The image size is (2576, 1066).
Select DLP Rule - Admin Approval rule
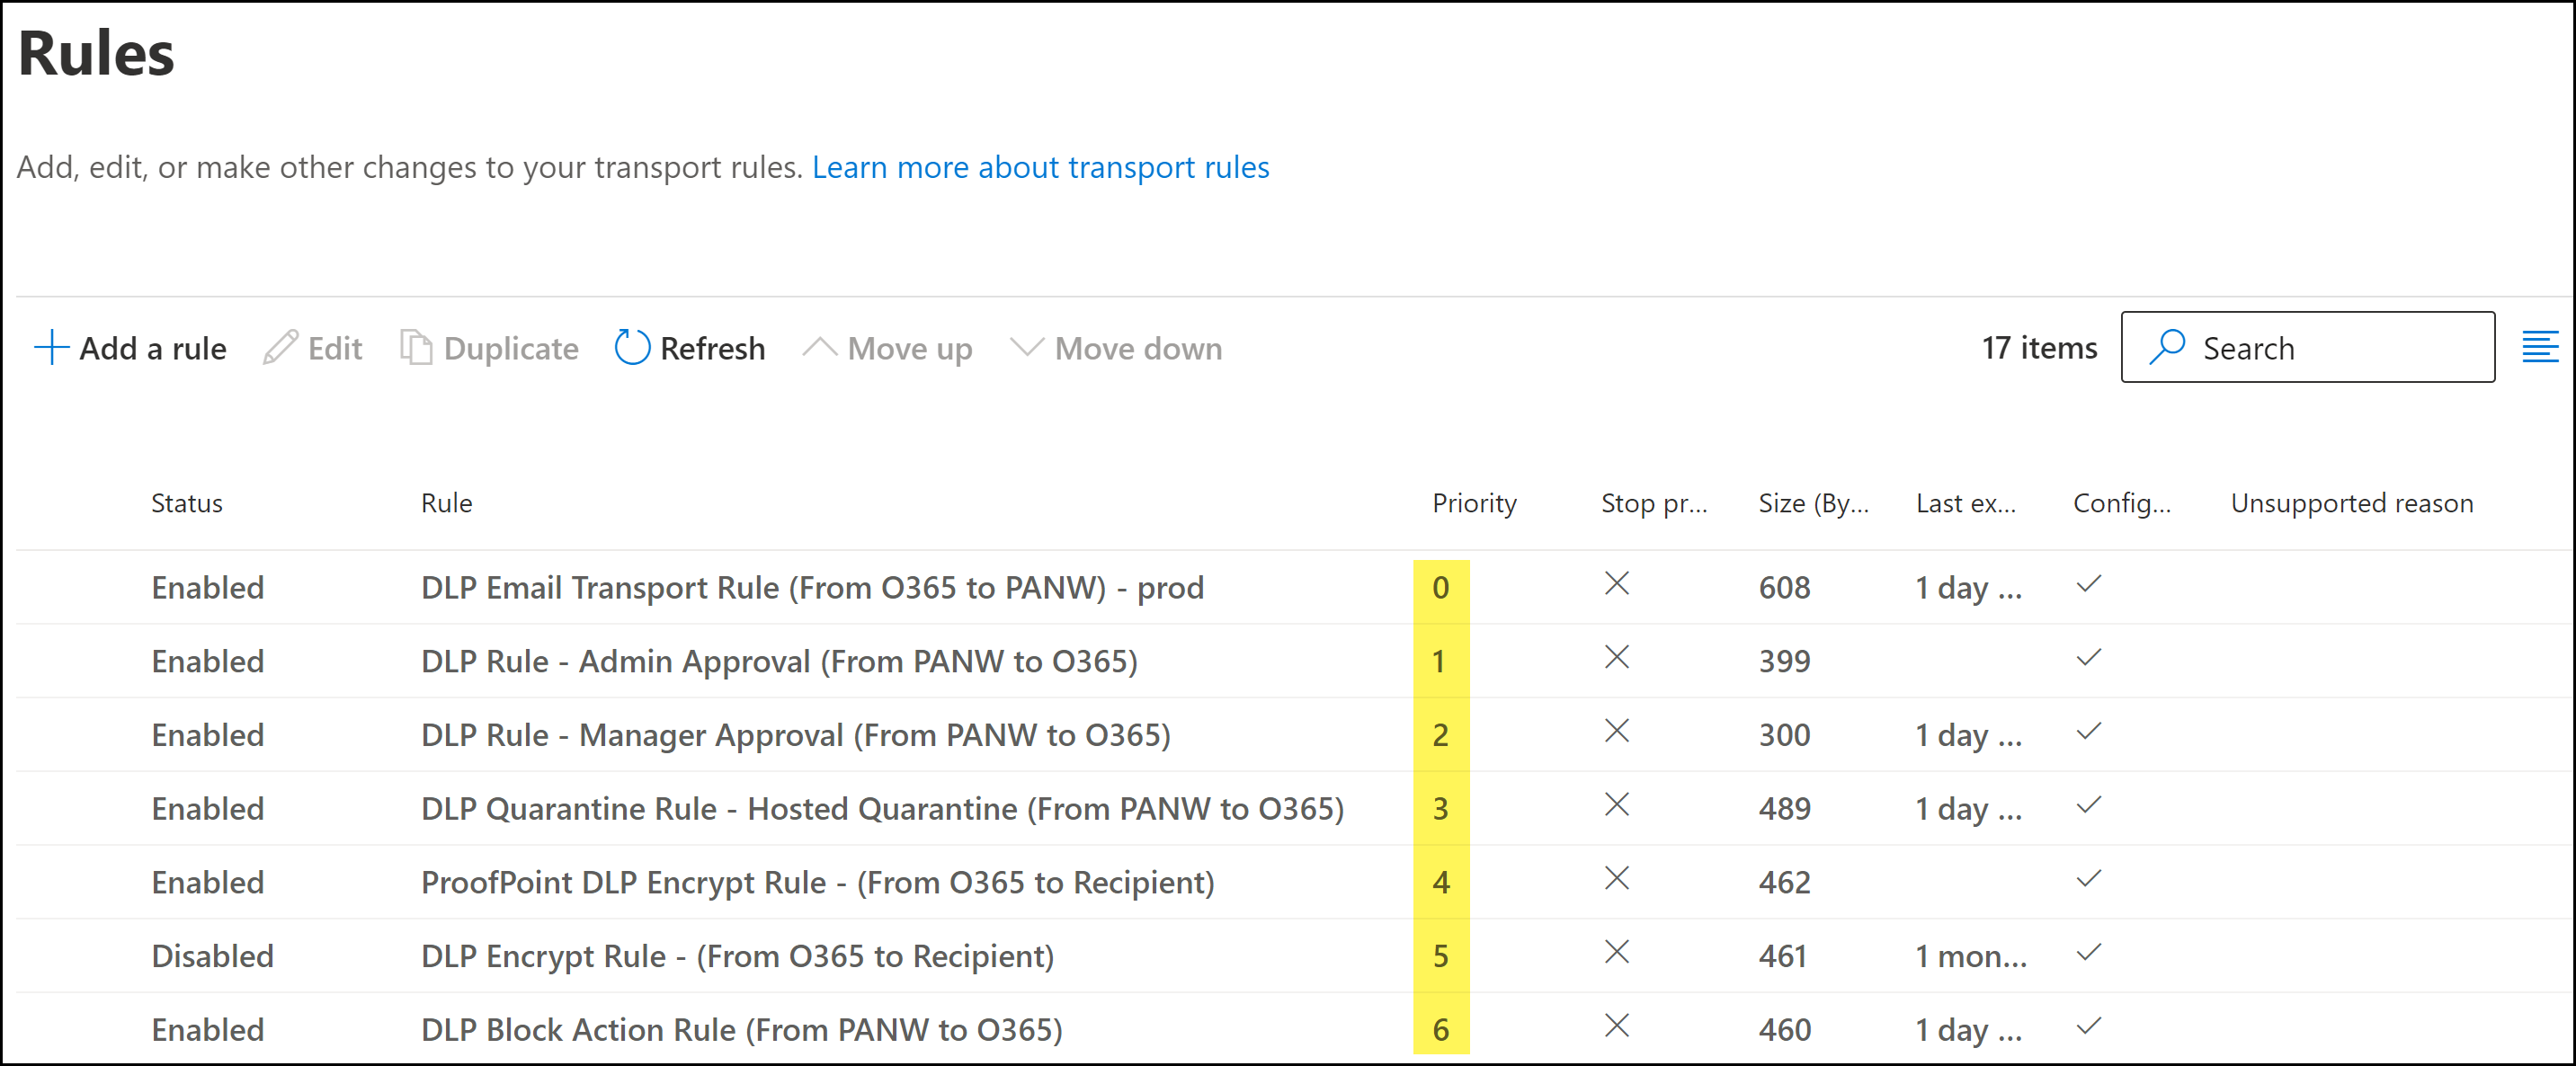779,661
